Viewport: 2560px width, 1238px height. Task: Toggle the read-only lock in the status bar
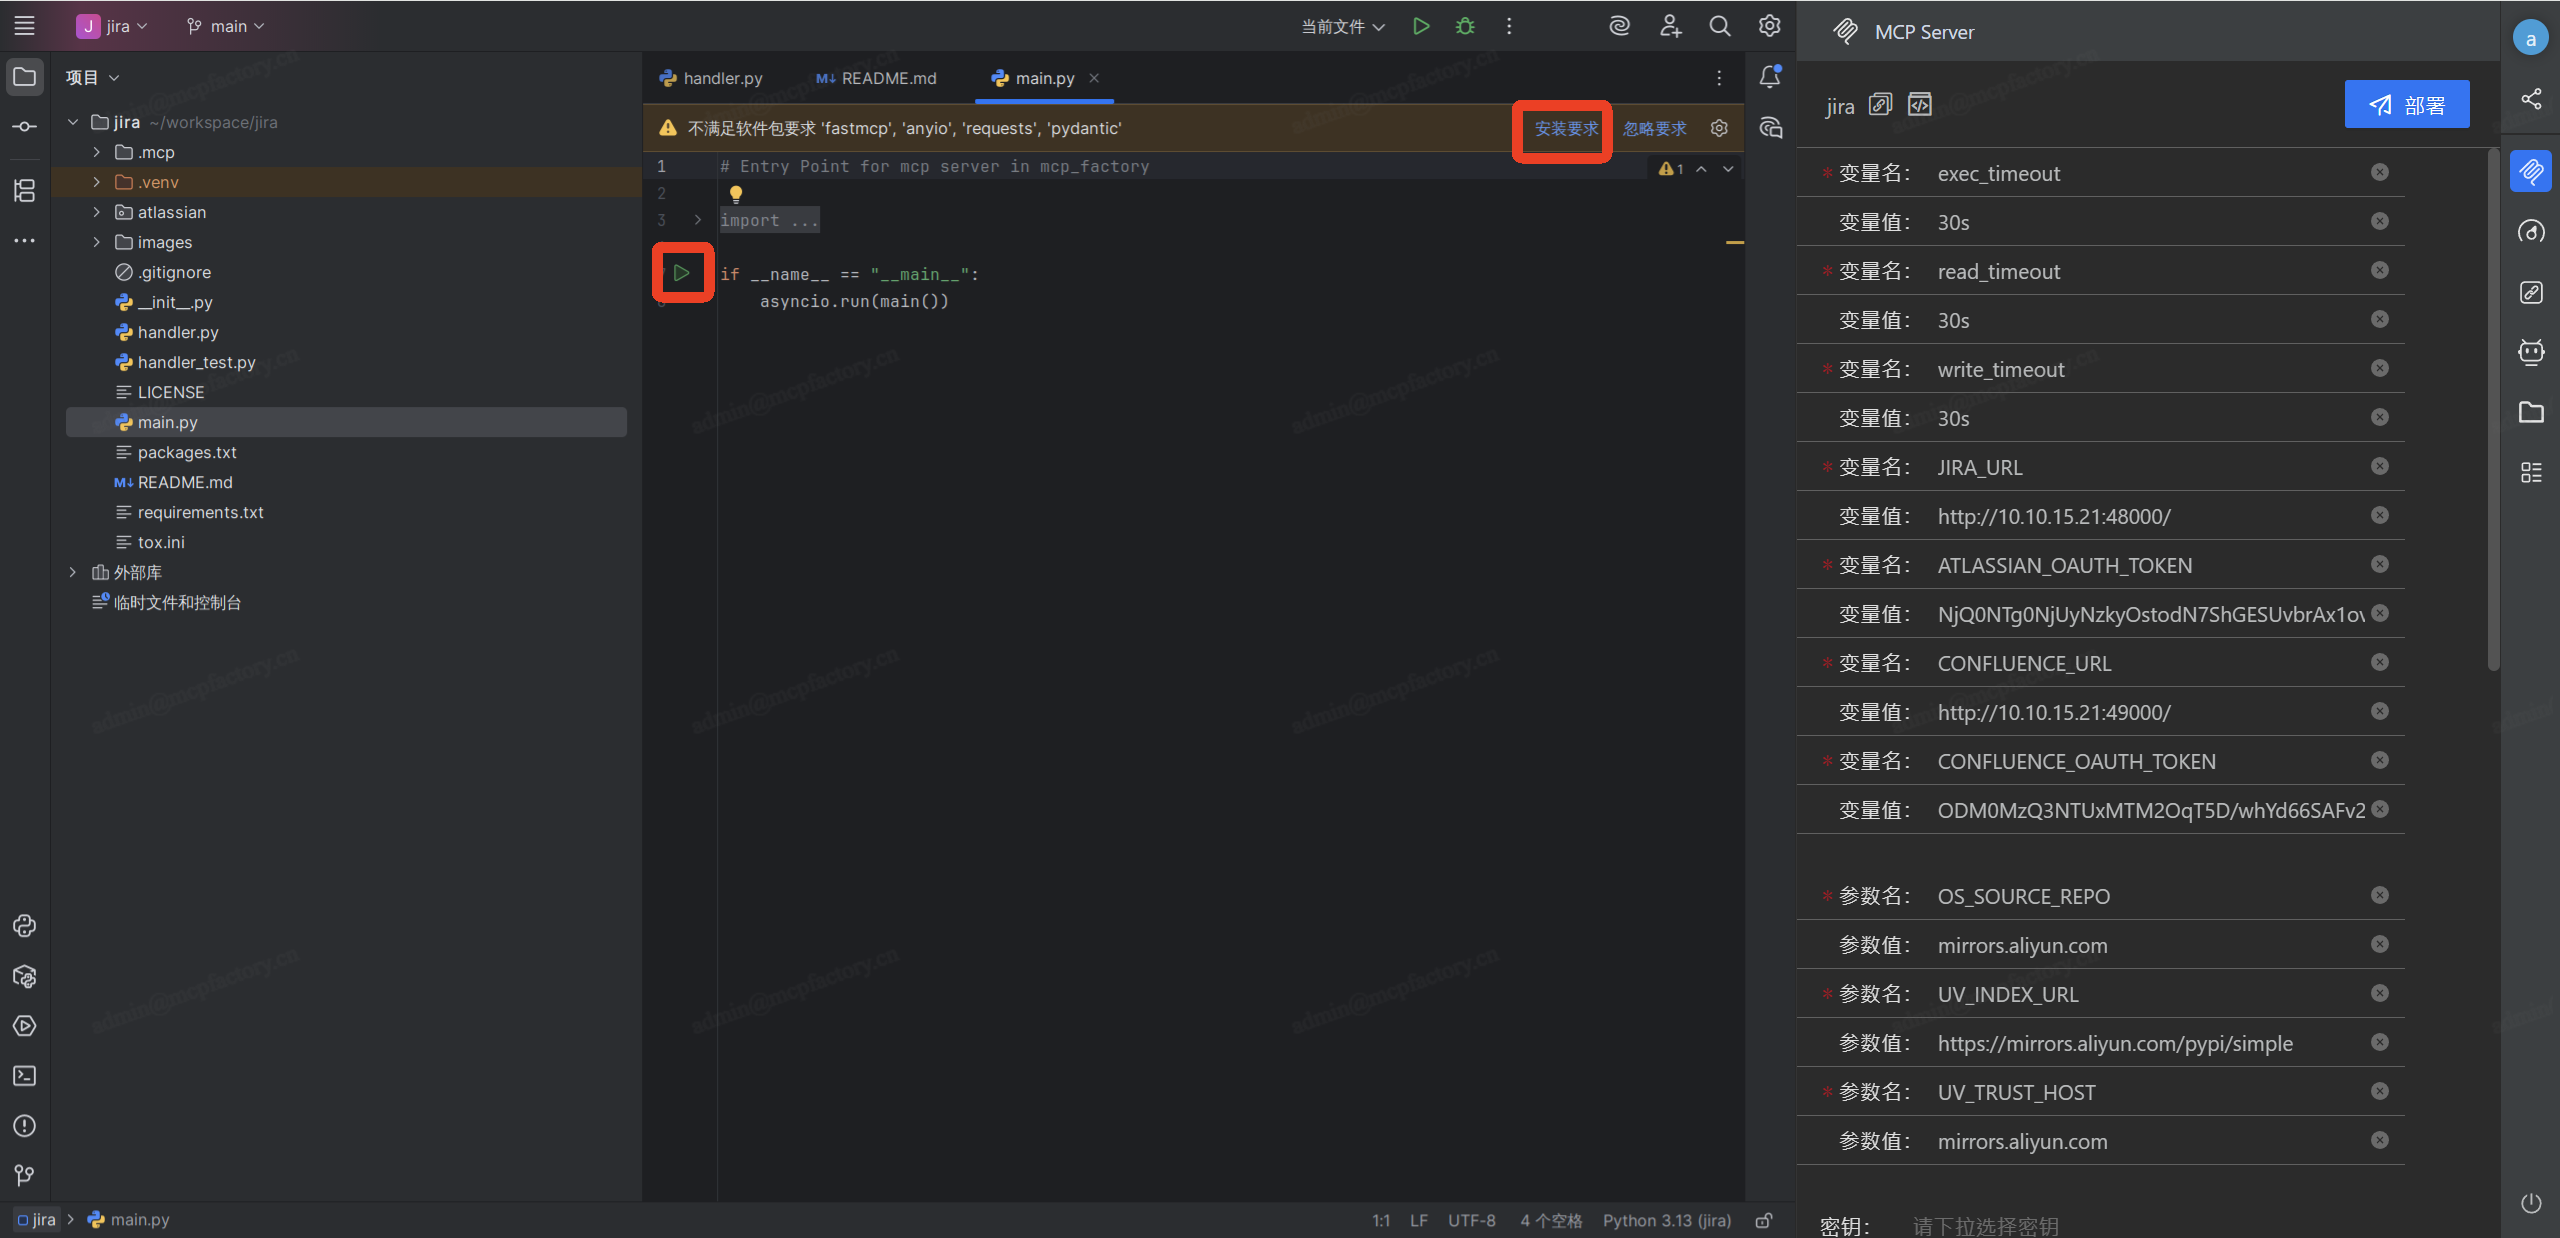pos(1764,1220)
